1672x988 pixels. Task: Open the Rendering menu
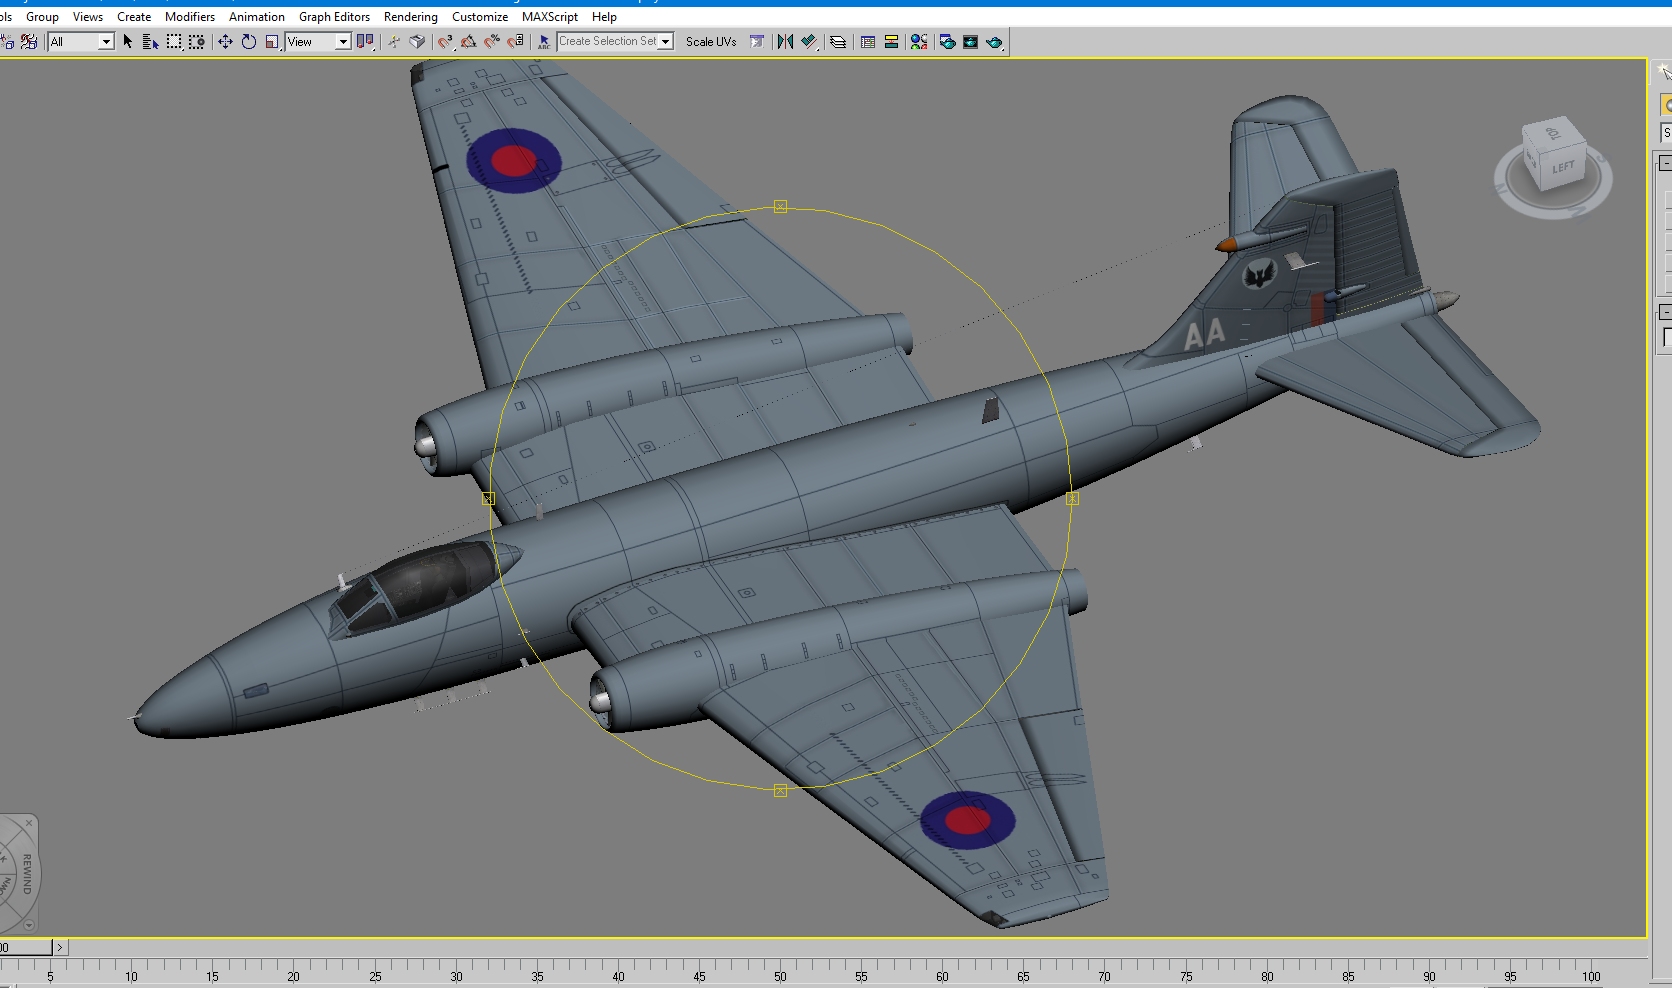411,17
